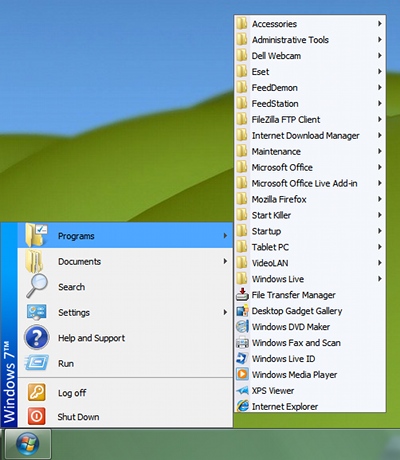400x460 pixels.
Task: Click the "VideoLAN" text
Action: point(270,263)
